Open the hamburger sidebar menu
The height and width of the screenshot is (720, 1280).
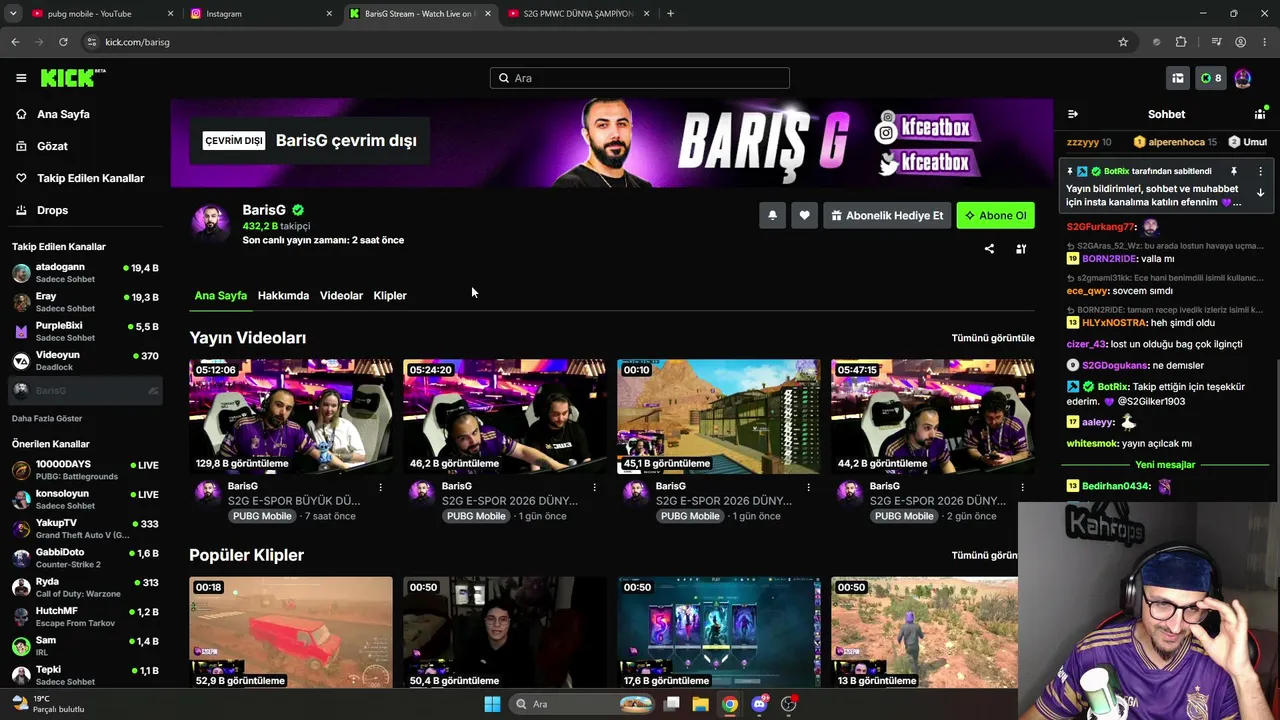pyautogui.click(x=21, y=78)
